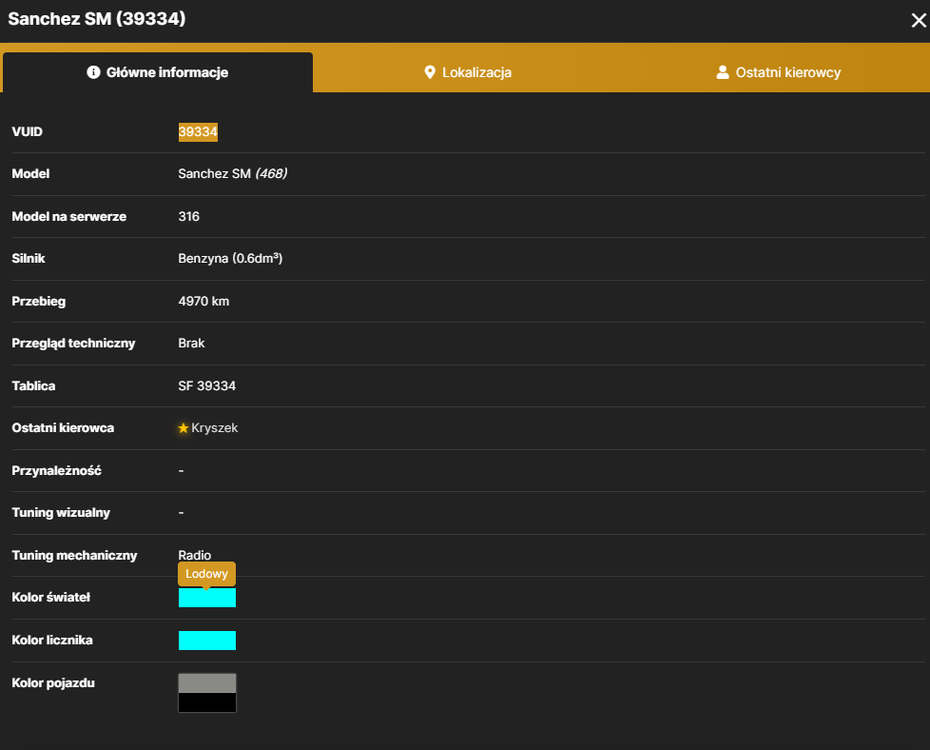Click the info icon on Główne informacje

click(x=93, y=72)
